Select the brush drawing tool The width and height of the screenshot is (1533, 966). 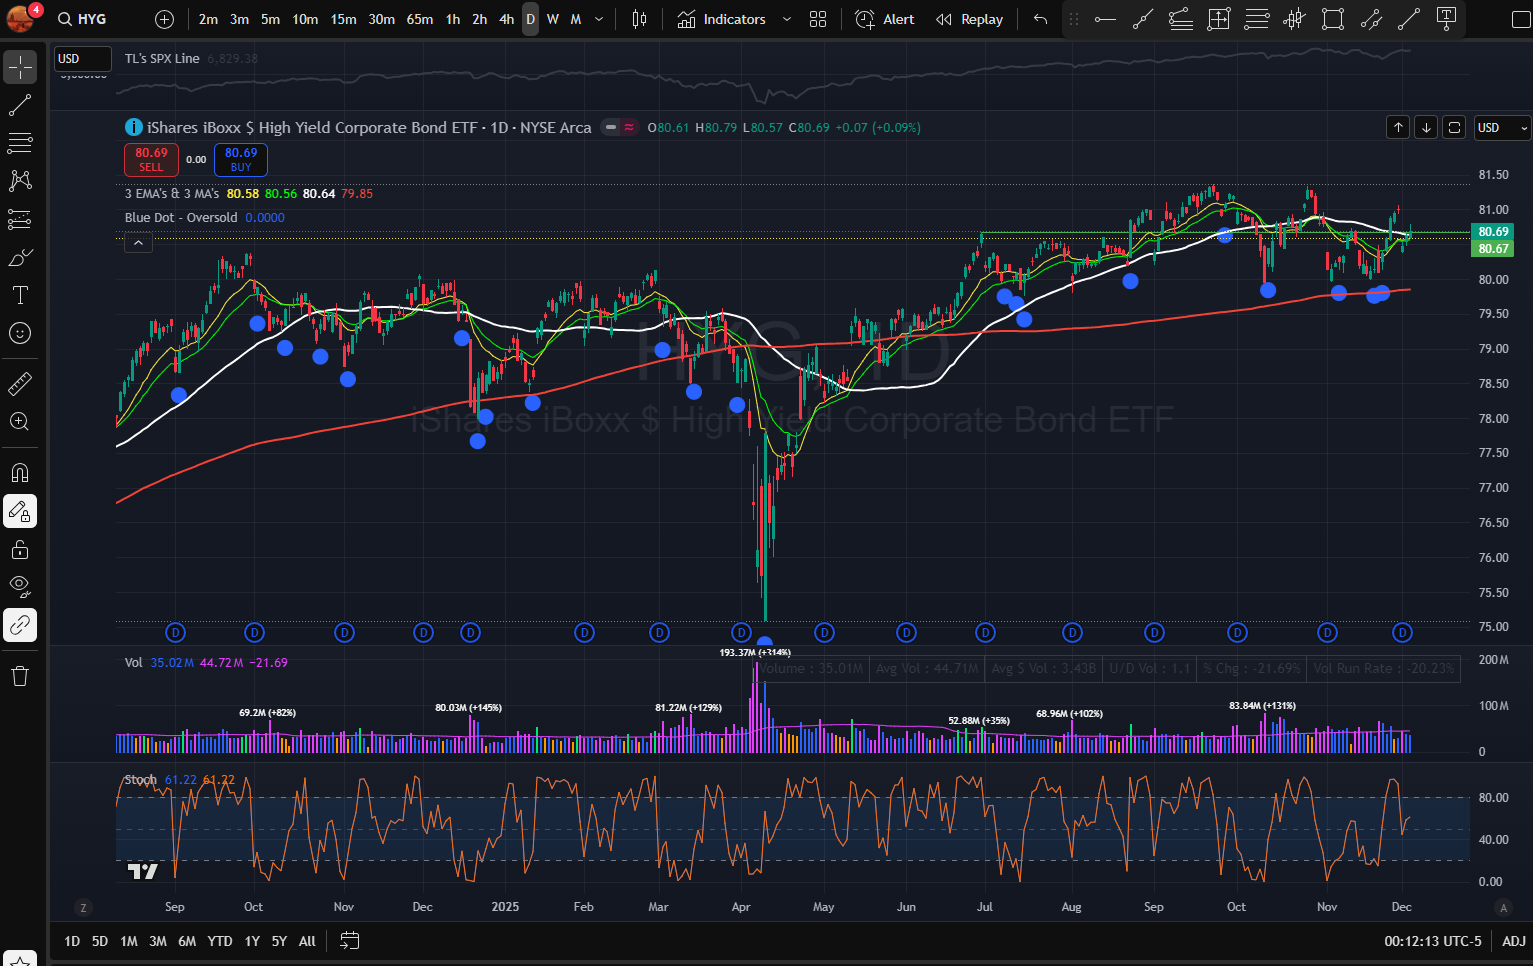20,257
